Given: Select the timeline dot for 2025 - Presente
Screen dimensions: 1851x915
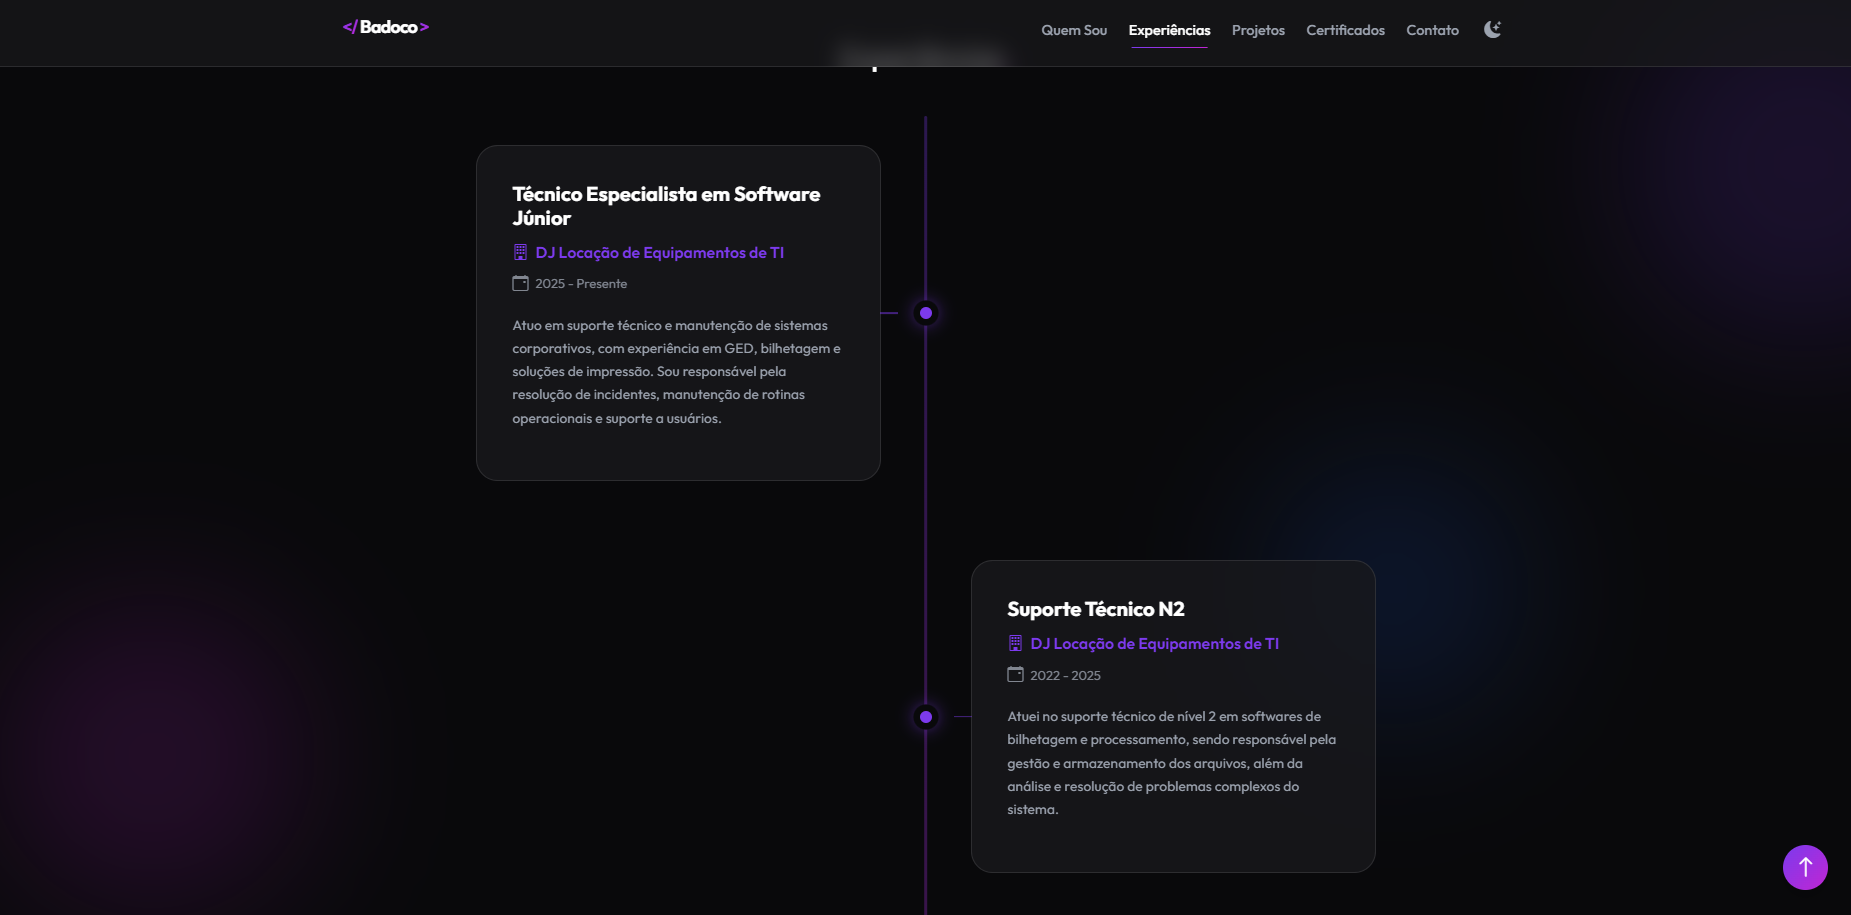Looking at the screenshot, I should tap(926, 313).
